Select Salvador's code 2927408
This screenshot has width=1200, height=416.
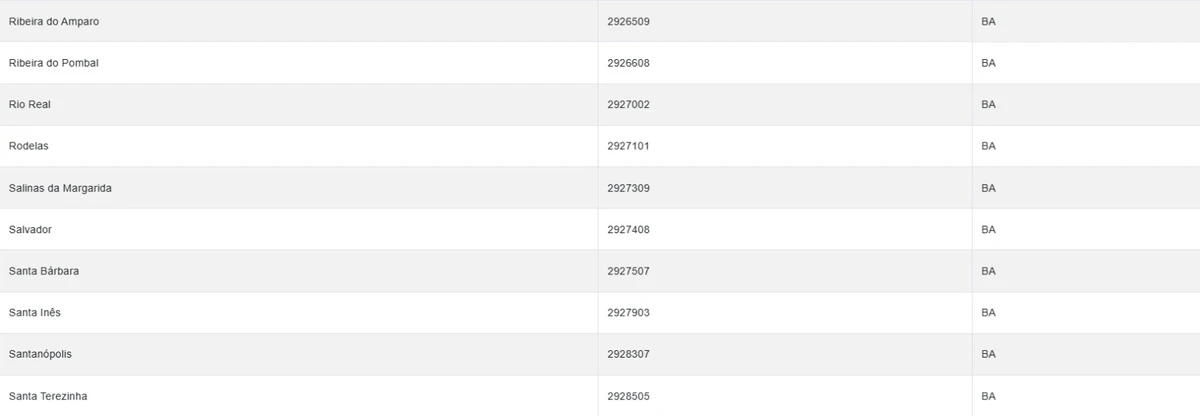click(x=628, y=229)
